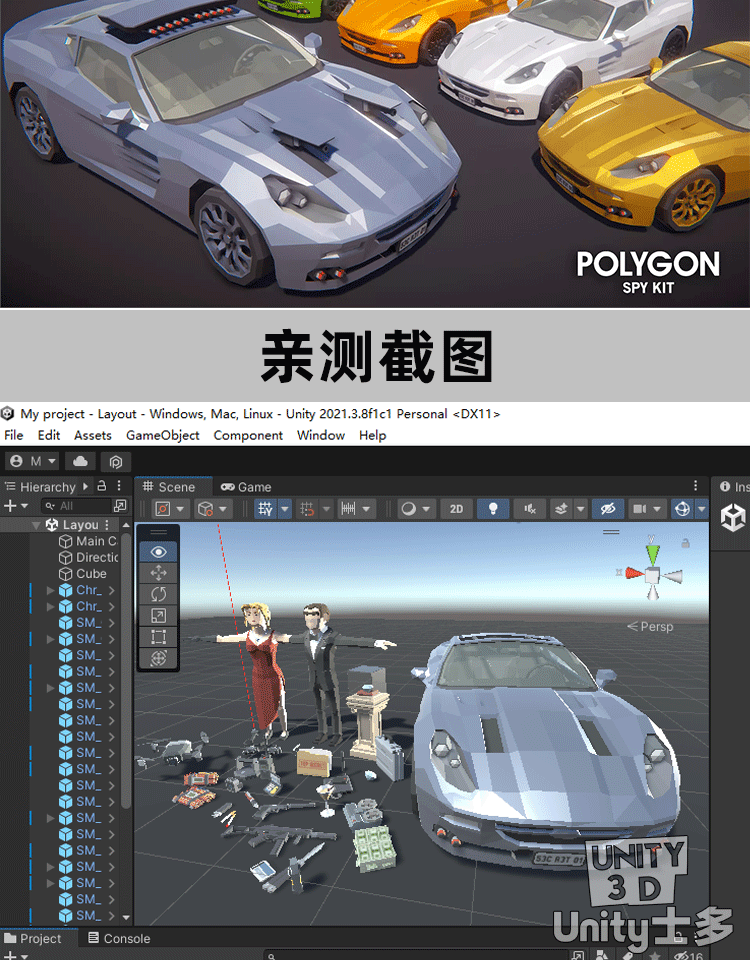Image resolution: width=750 pixels, height=960 pixels.
Task: Toggle the scene gizmo rotation lock
Action: click(x=686, y=543)
